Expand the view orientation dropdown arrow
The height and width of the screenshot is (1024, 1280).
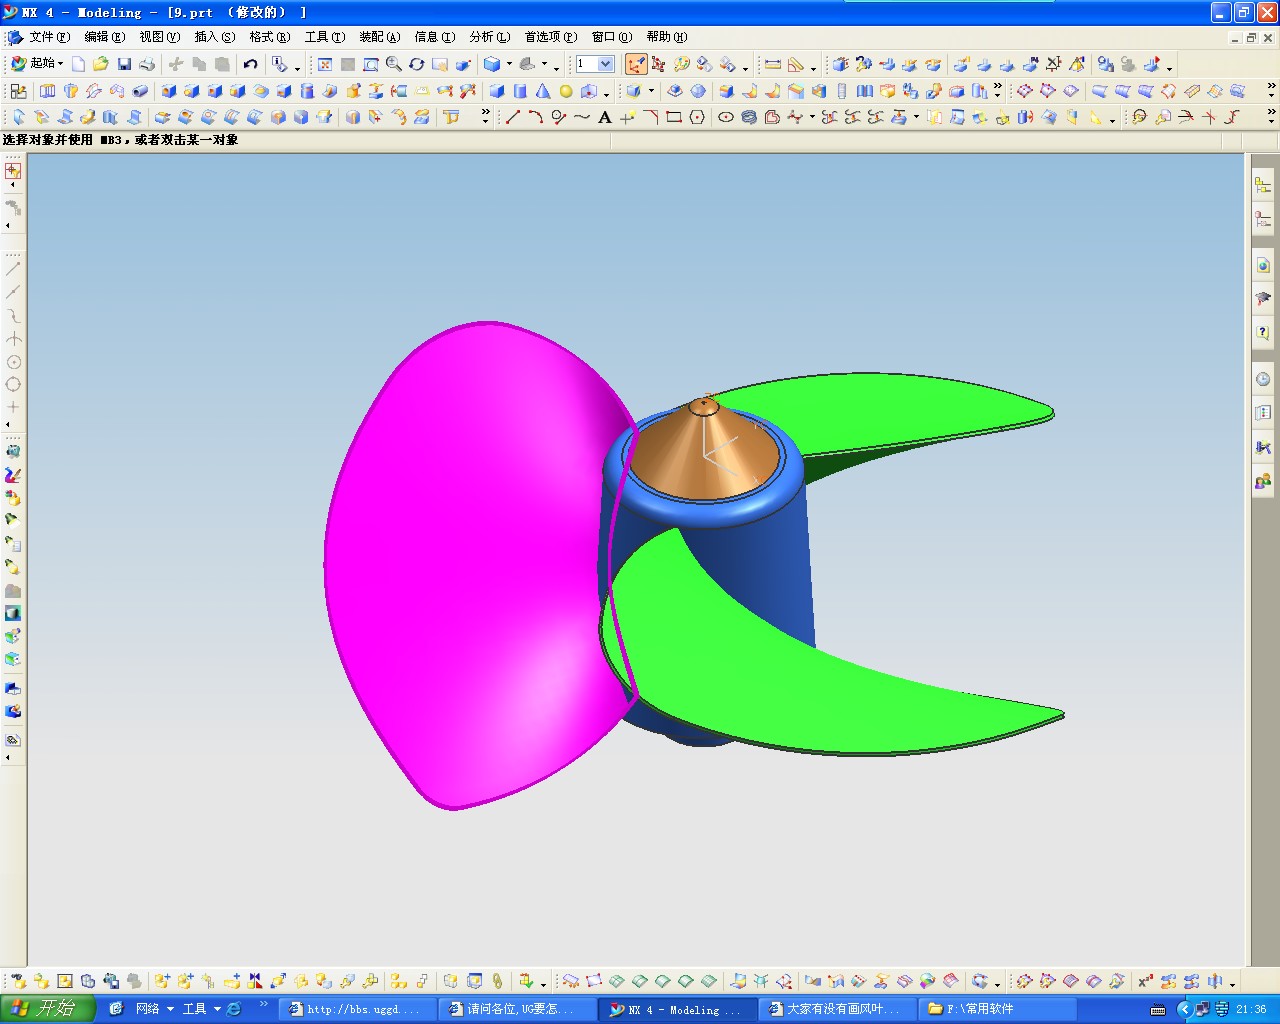[x=543, y=64]
